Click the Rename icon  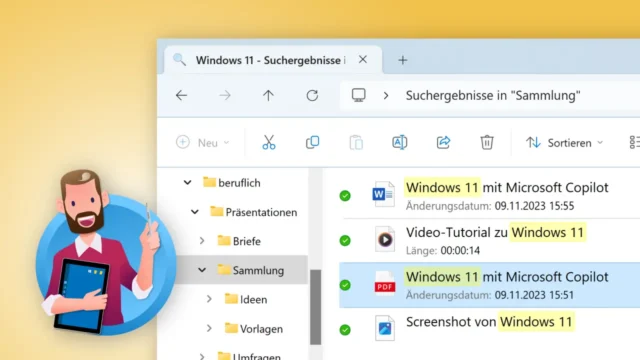click(x=400, y=142)
